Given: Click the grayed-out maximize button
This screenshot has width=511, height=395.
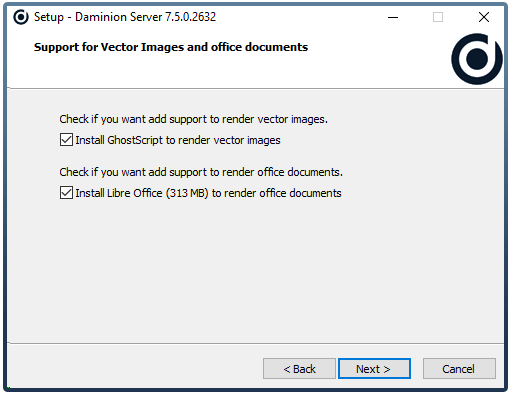Looking at the screenshot, I should click(438, 17).
